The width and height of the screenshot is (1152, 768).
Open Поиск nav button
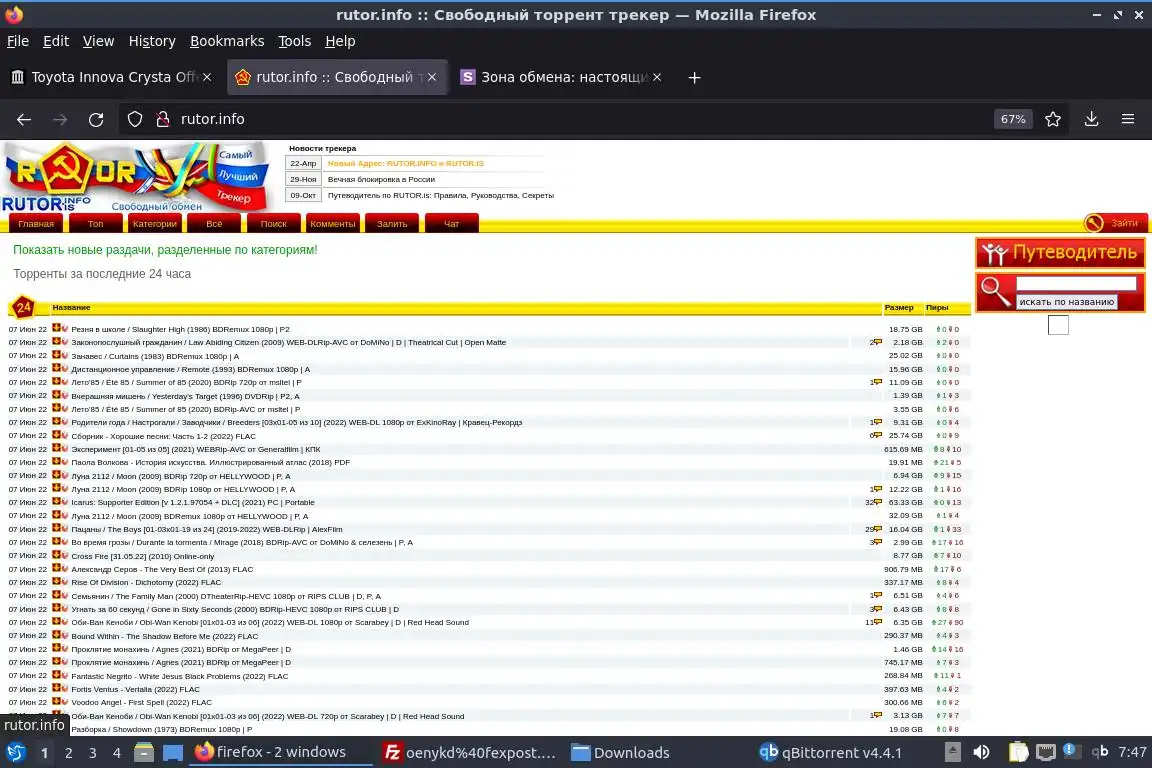pos(273,223)
